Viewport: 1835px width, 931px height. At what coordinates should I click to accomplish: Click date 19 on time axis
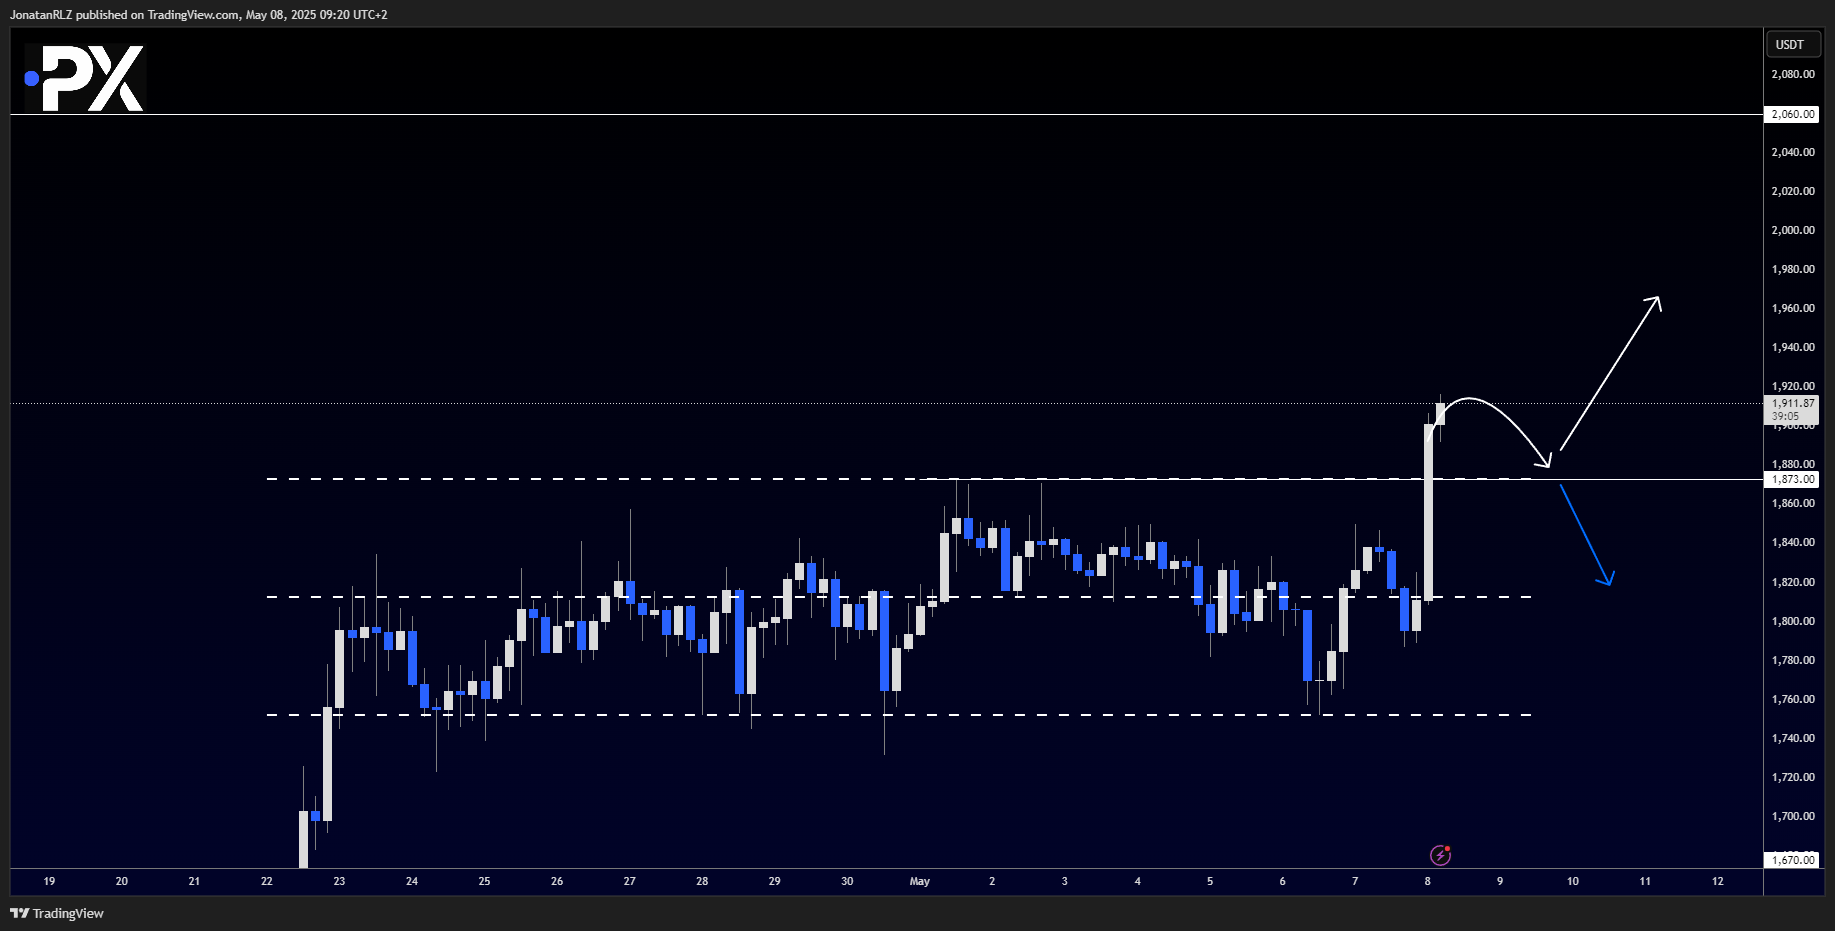coord(49,881)
